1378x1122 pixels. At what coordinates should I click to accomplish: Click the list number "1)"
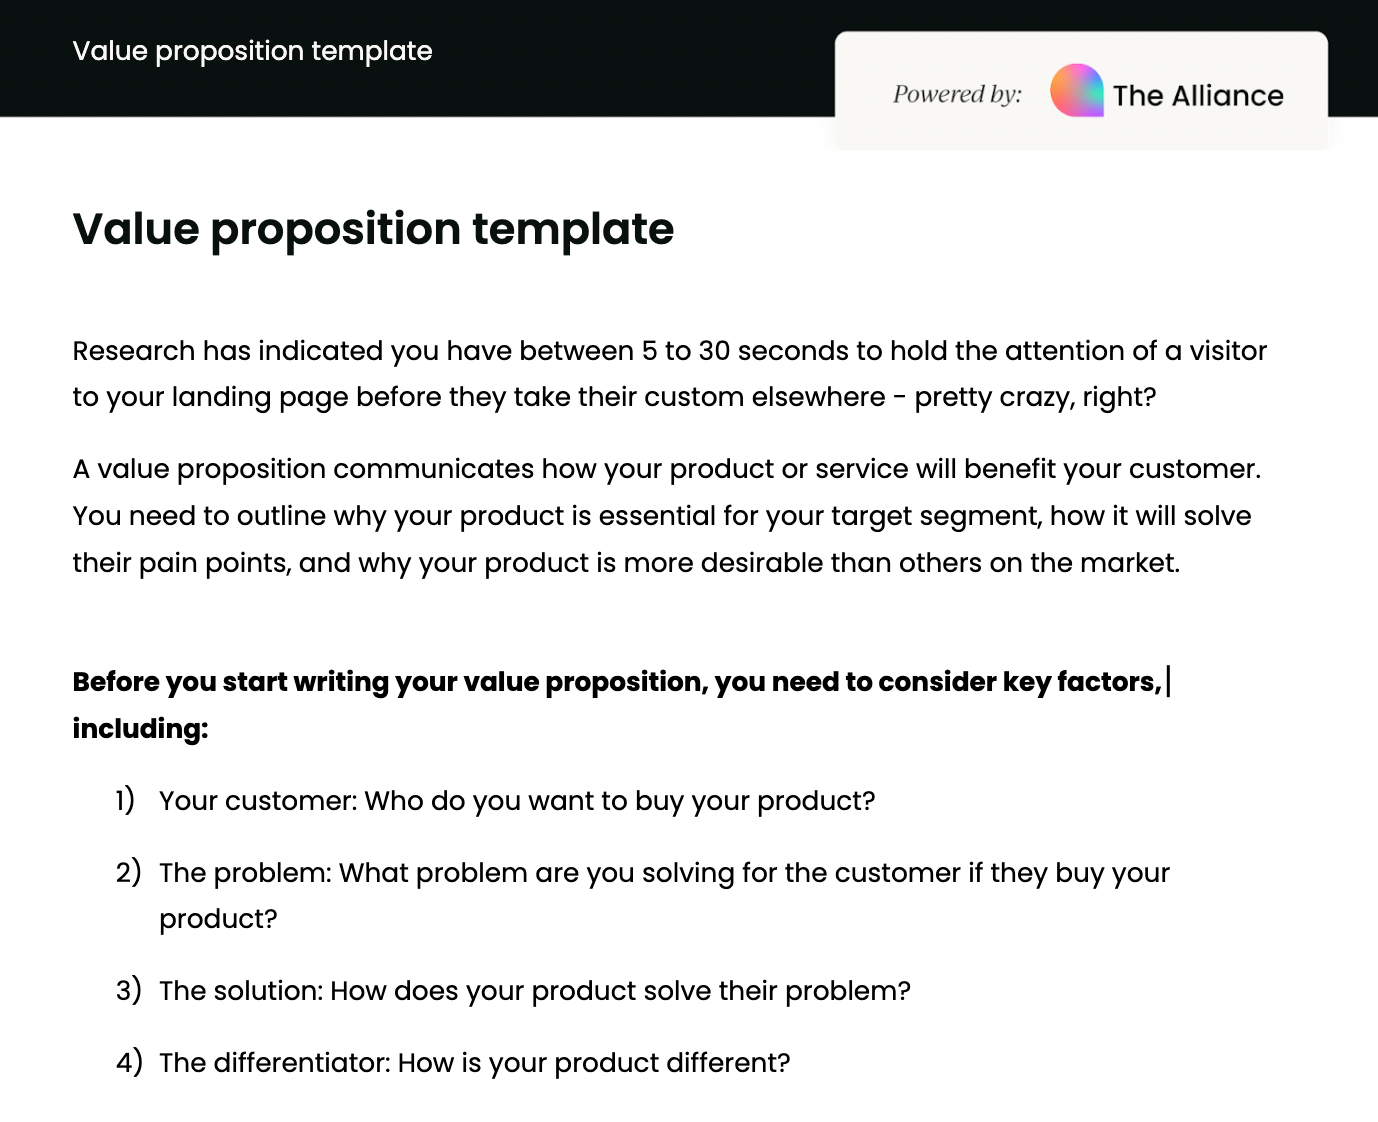tap(125, 801)
